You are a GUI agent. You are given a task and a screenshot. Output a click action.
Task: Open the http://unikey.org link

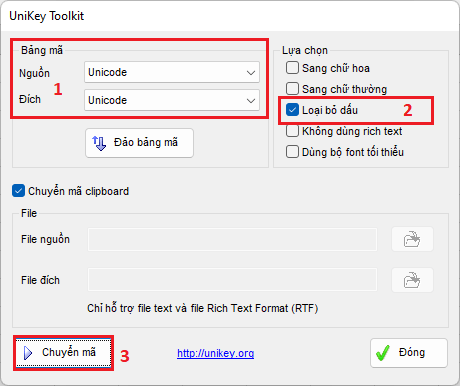pyautogui.click(x=215, y=353)
